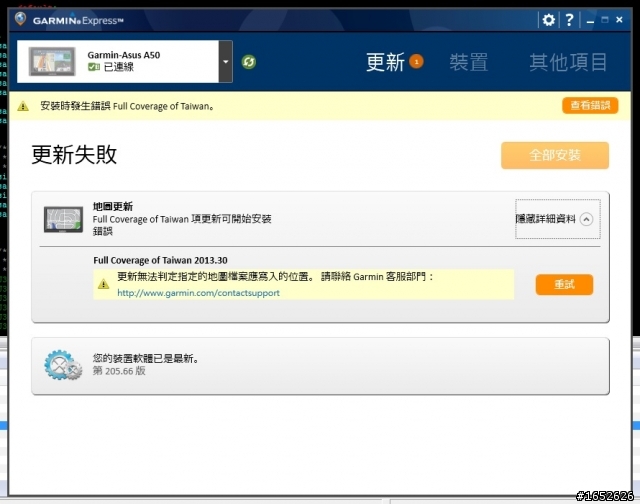640x504 pixels.
Task: Collapse details with 隱藏詳細資料 chevron
Action: (587, 219)
